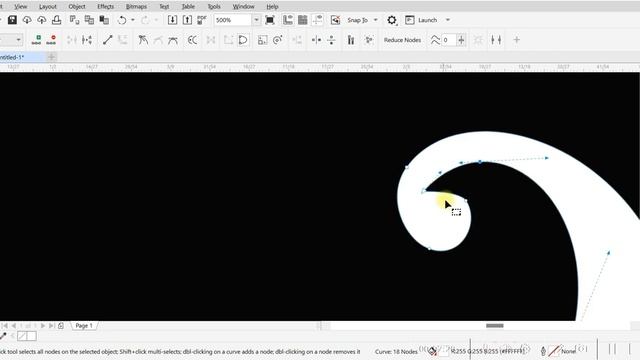Open the Tools menu
The width and height of the screenshot is (640, 360).
point(214,7)
